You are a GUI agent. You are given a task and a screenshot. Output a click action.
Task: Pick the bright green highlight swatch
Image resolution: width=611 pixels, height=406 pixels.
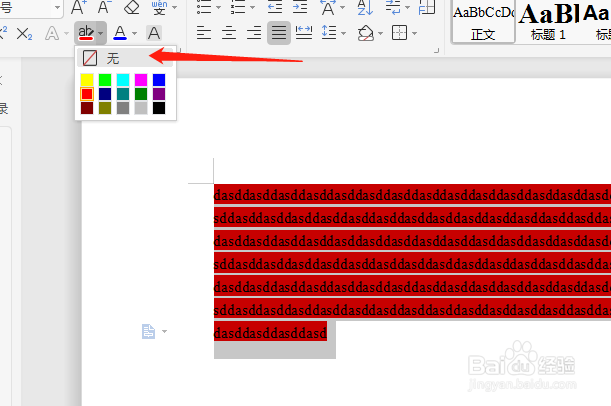pos(105,80)
